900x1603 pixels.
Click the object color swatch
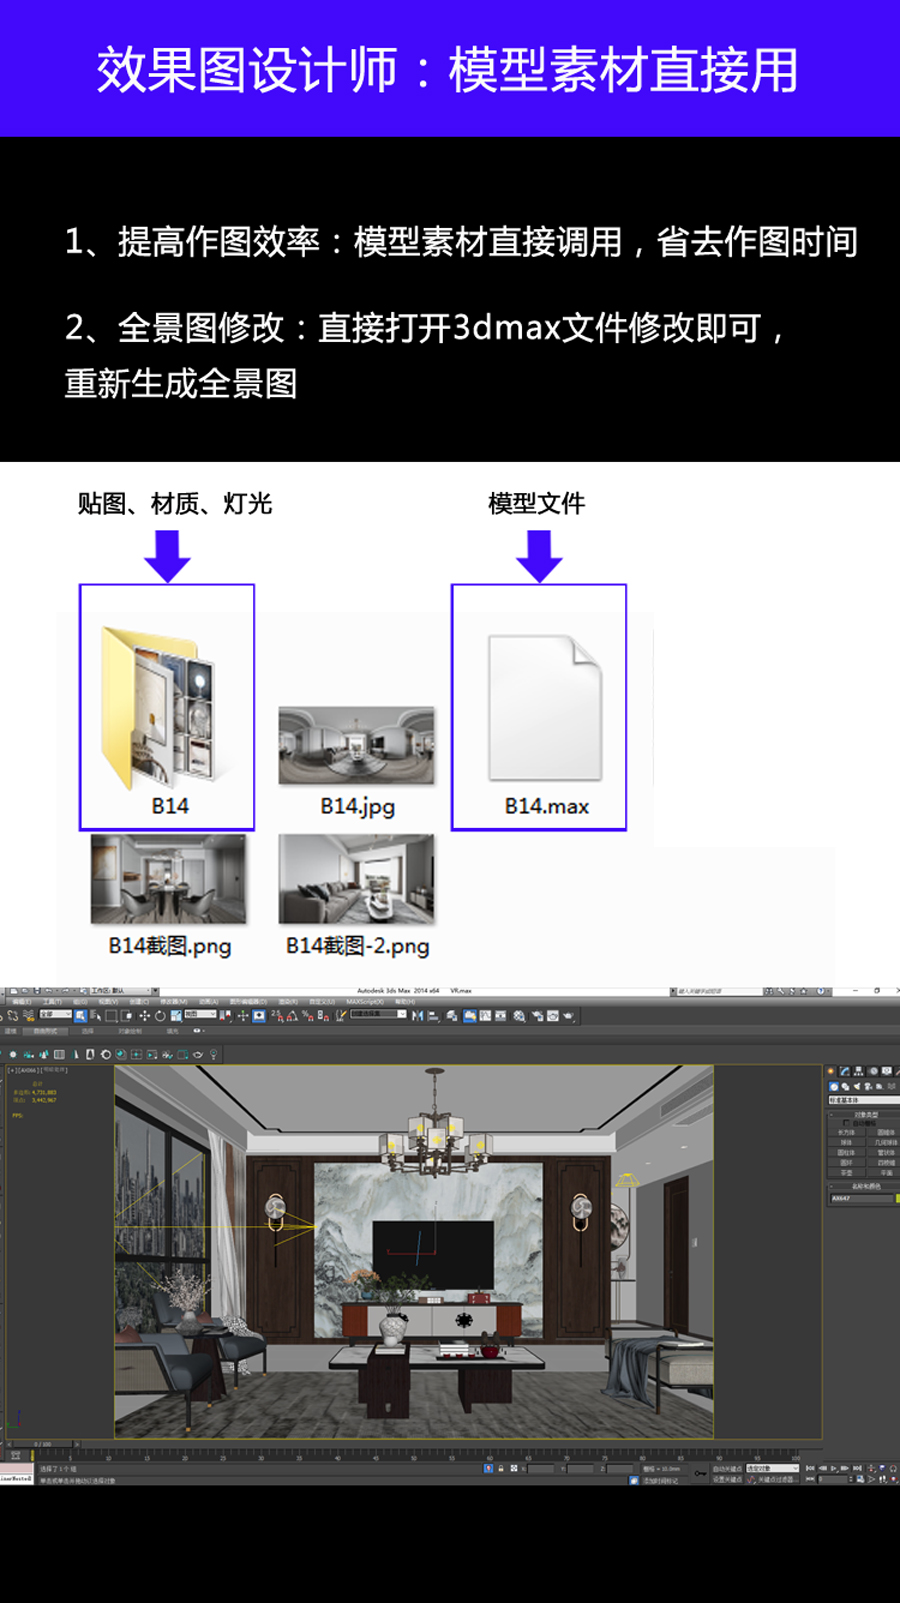tap(897, 1197)
